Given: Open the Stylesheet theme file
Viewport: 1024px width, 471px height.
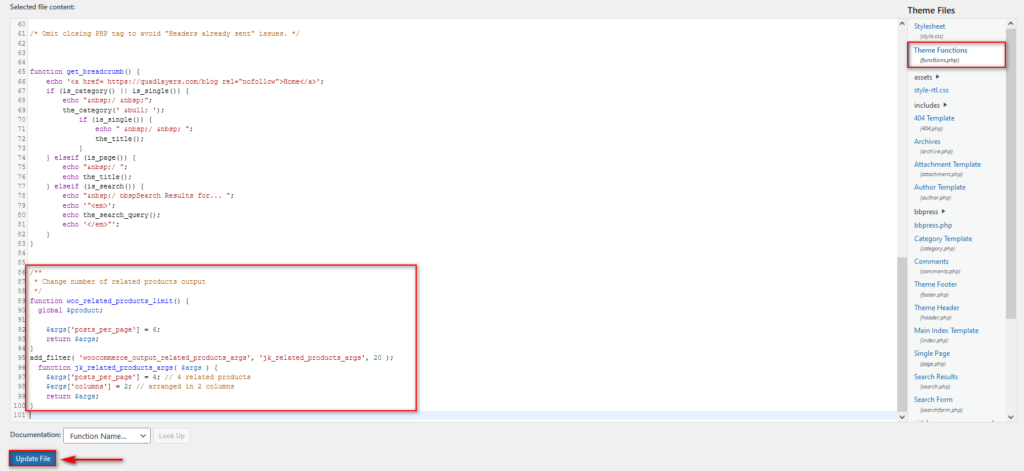Looking at the screenshot, I should (929, 26).
